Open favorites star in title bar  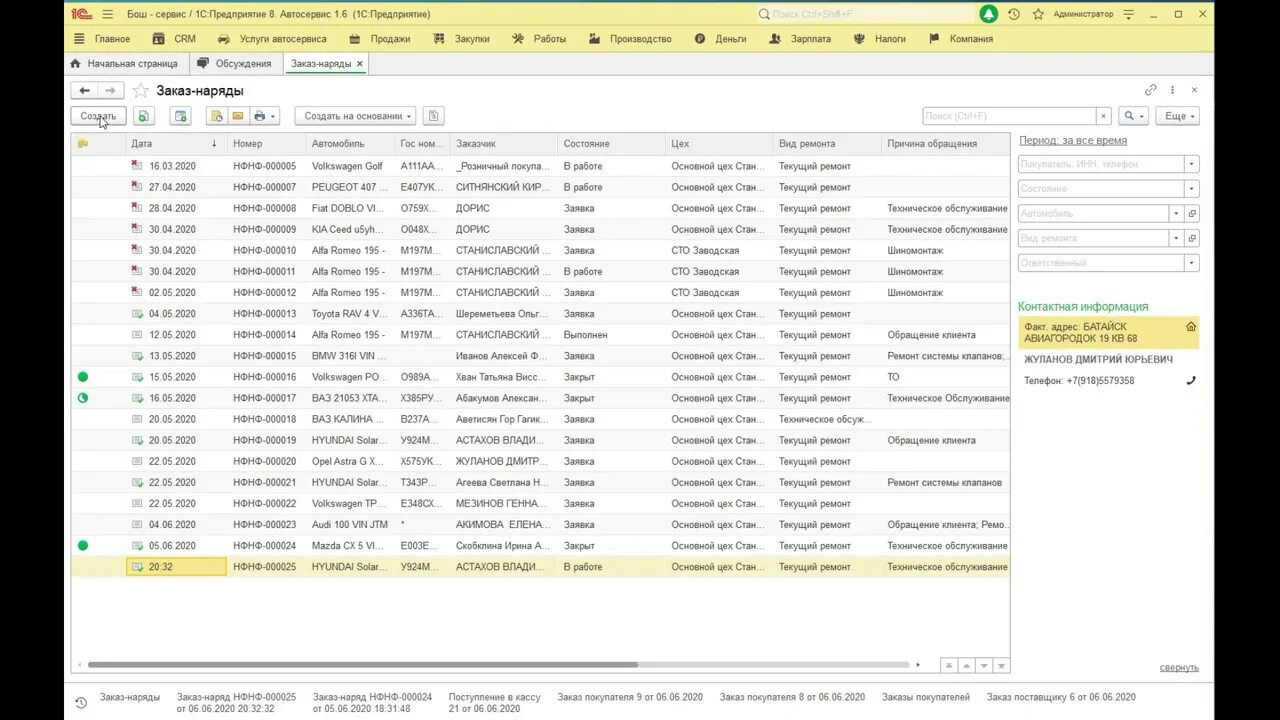coord(1038,14)
